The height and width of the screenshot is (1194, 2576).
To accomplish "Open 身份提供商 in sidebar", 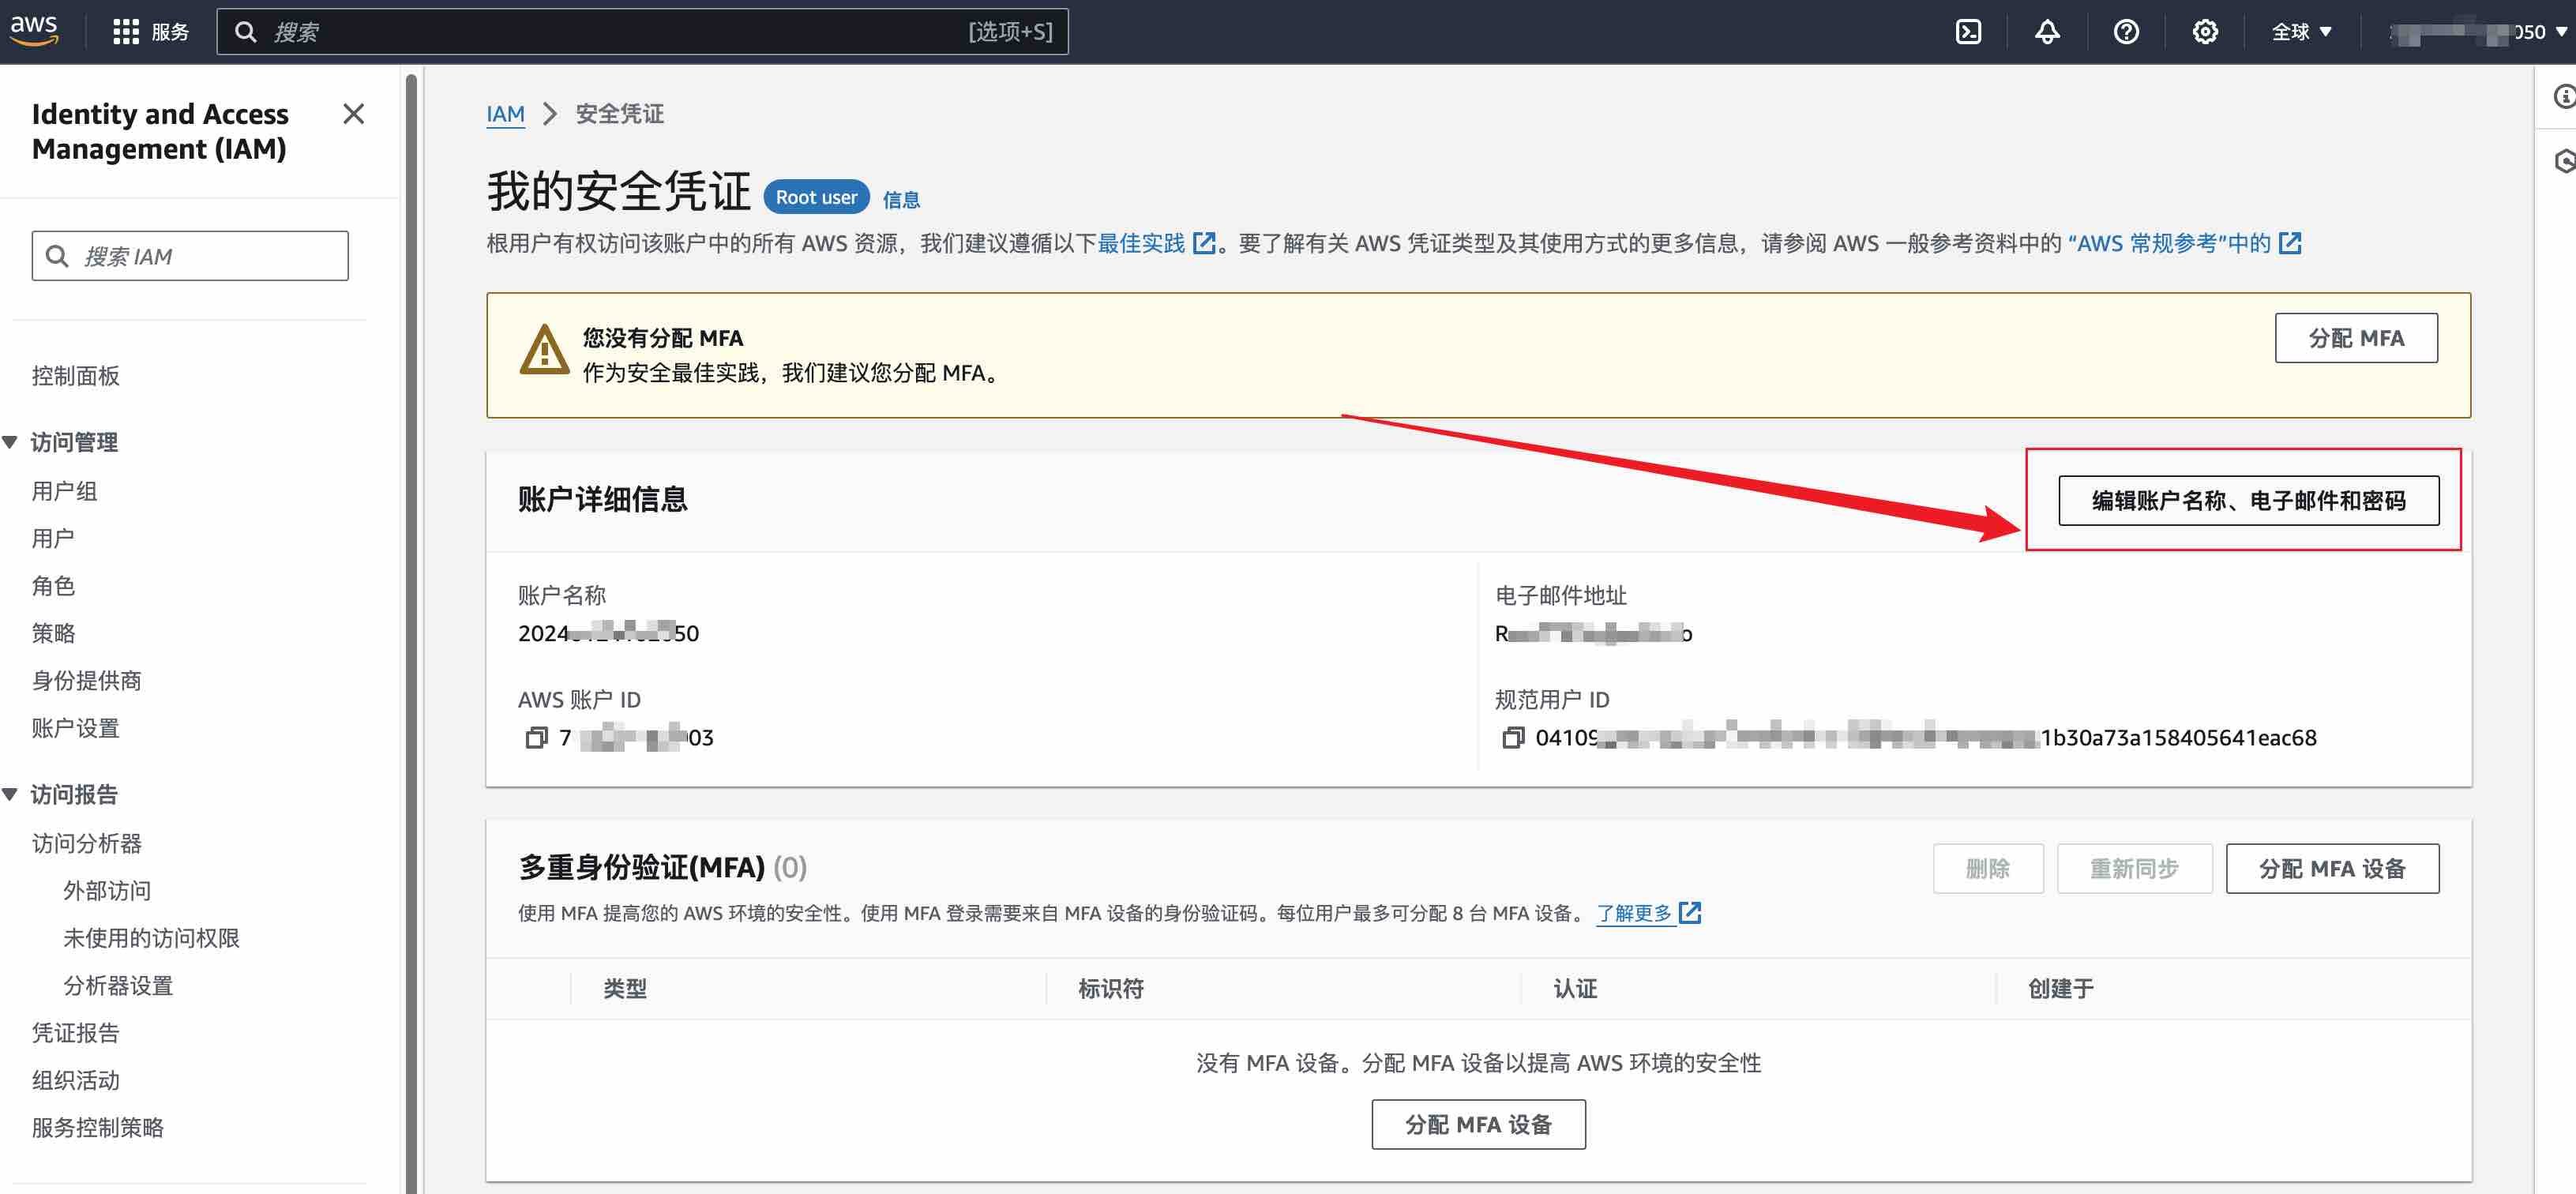I will [x=87, y=681].
